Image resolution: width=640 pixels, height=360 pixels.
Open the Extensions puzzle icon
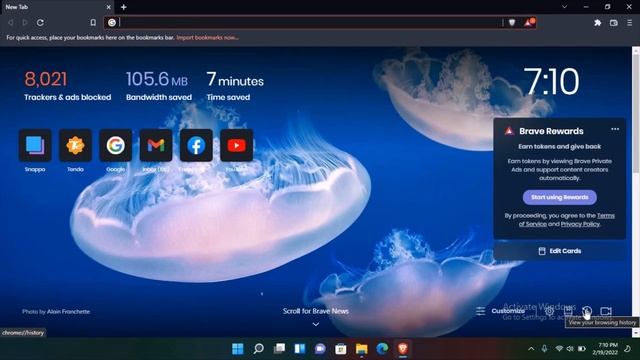point(598,23)
